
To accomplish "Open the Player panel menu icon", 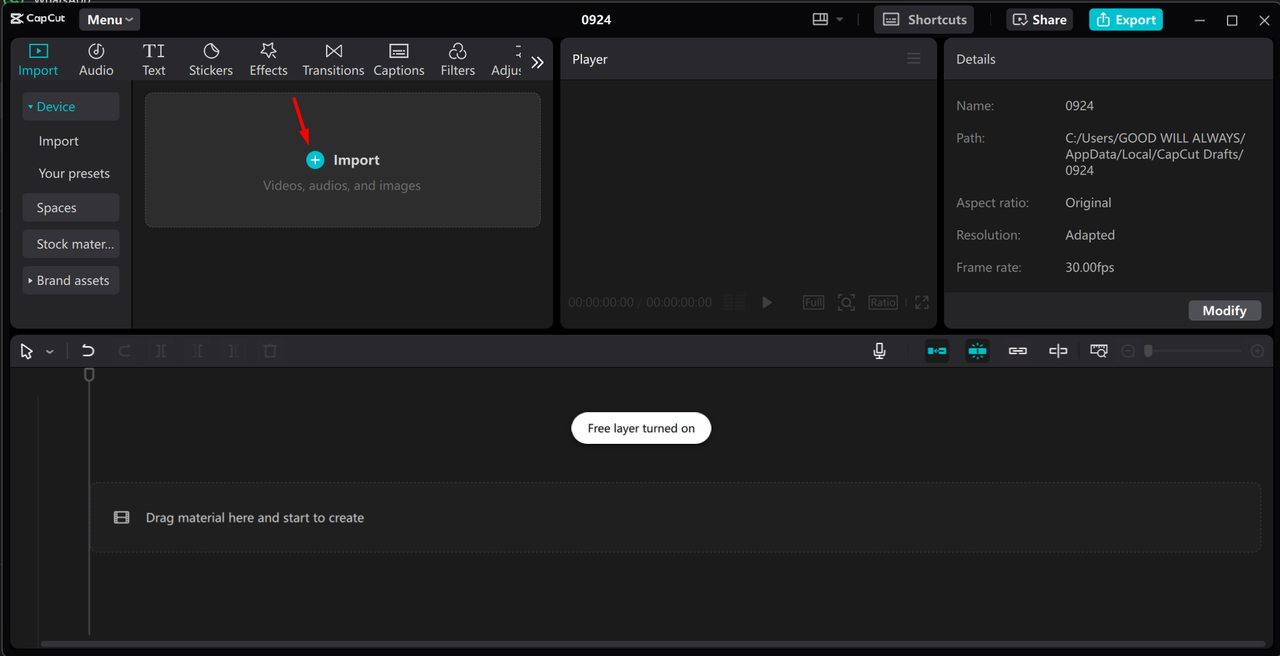I will coord(914,59).
